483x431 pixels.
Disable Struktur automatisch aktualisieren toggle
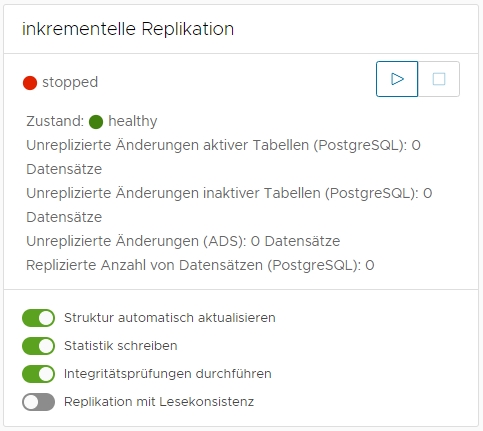[x=38, y=318]
